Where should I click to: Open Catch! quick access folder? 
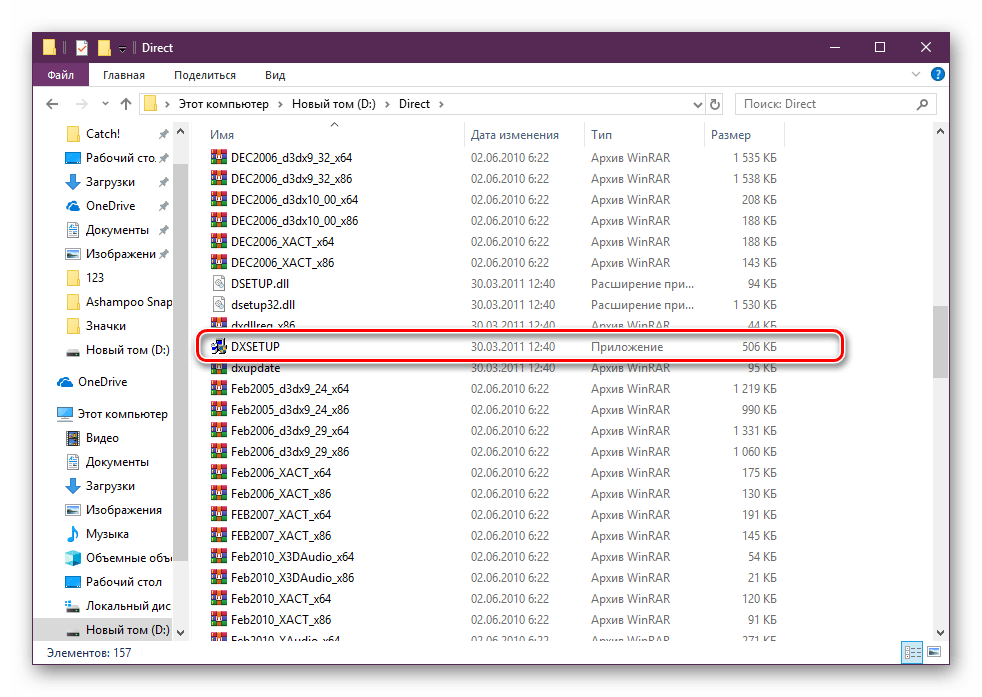point(93,134)
